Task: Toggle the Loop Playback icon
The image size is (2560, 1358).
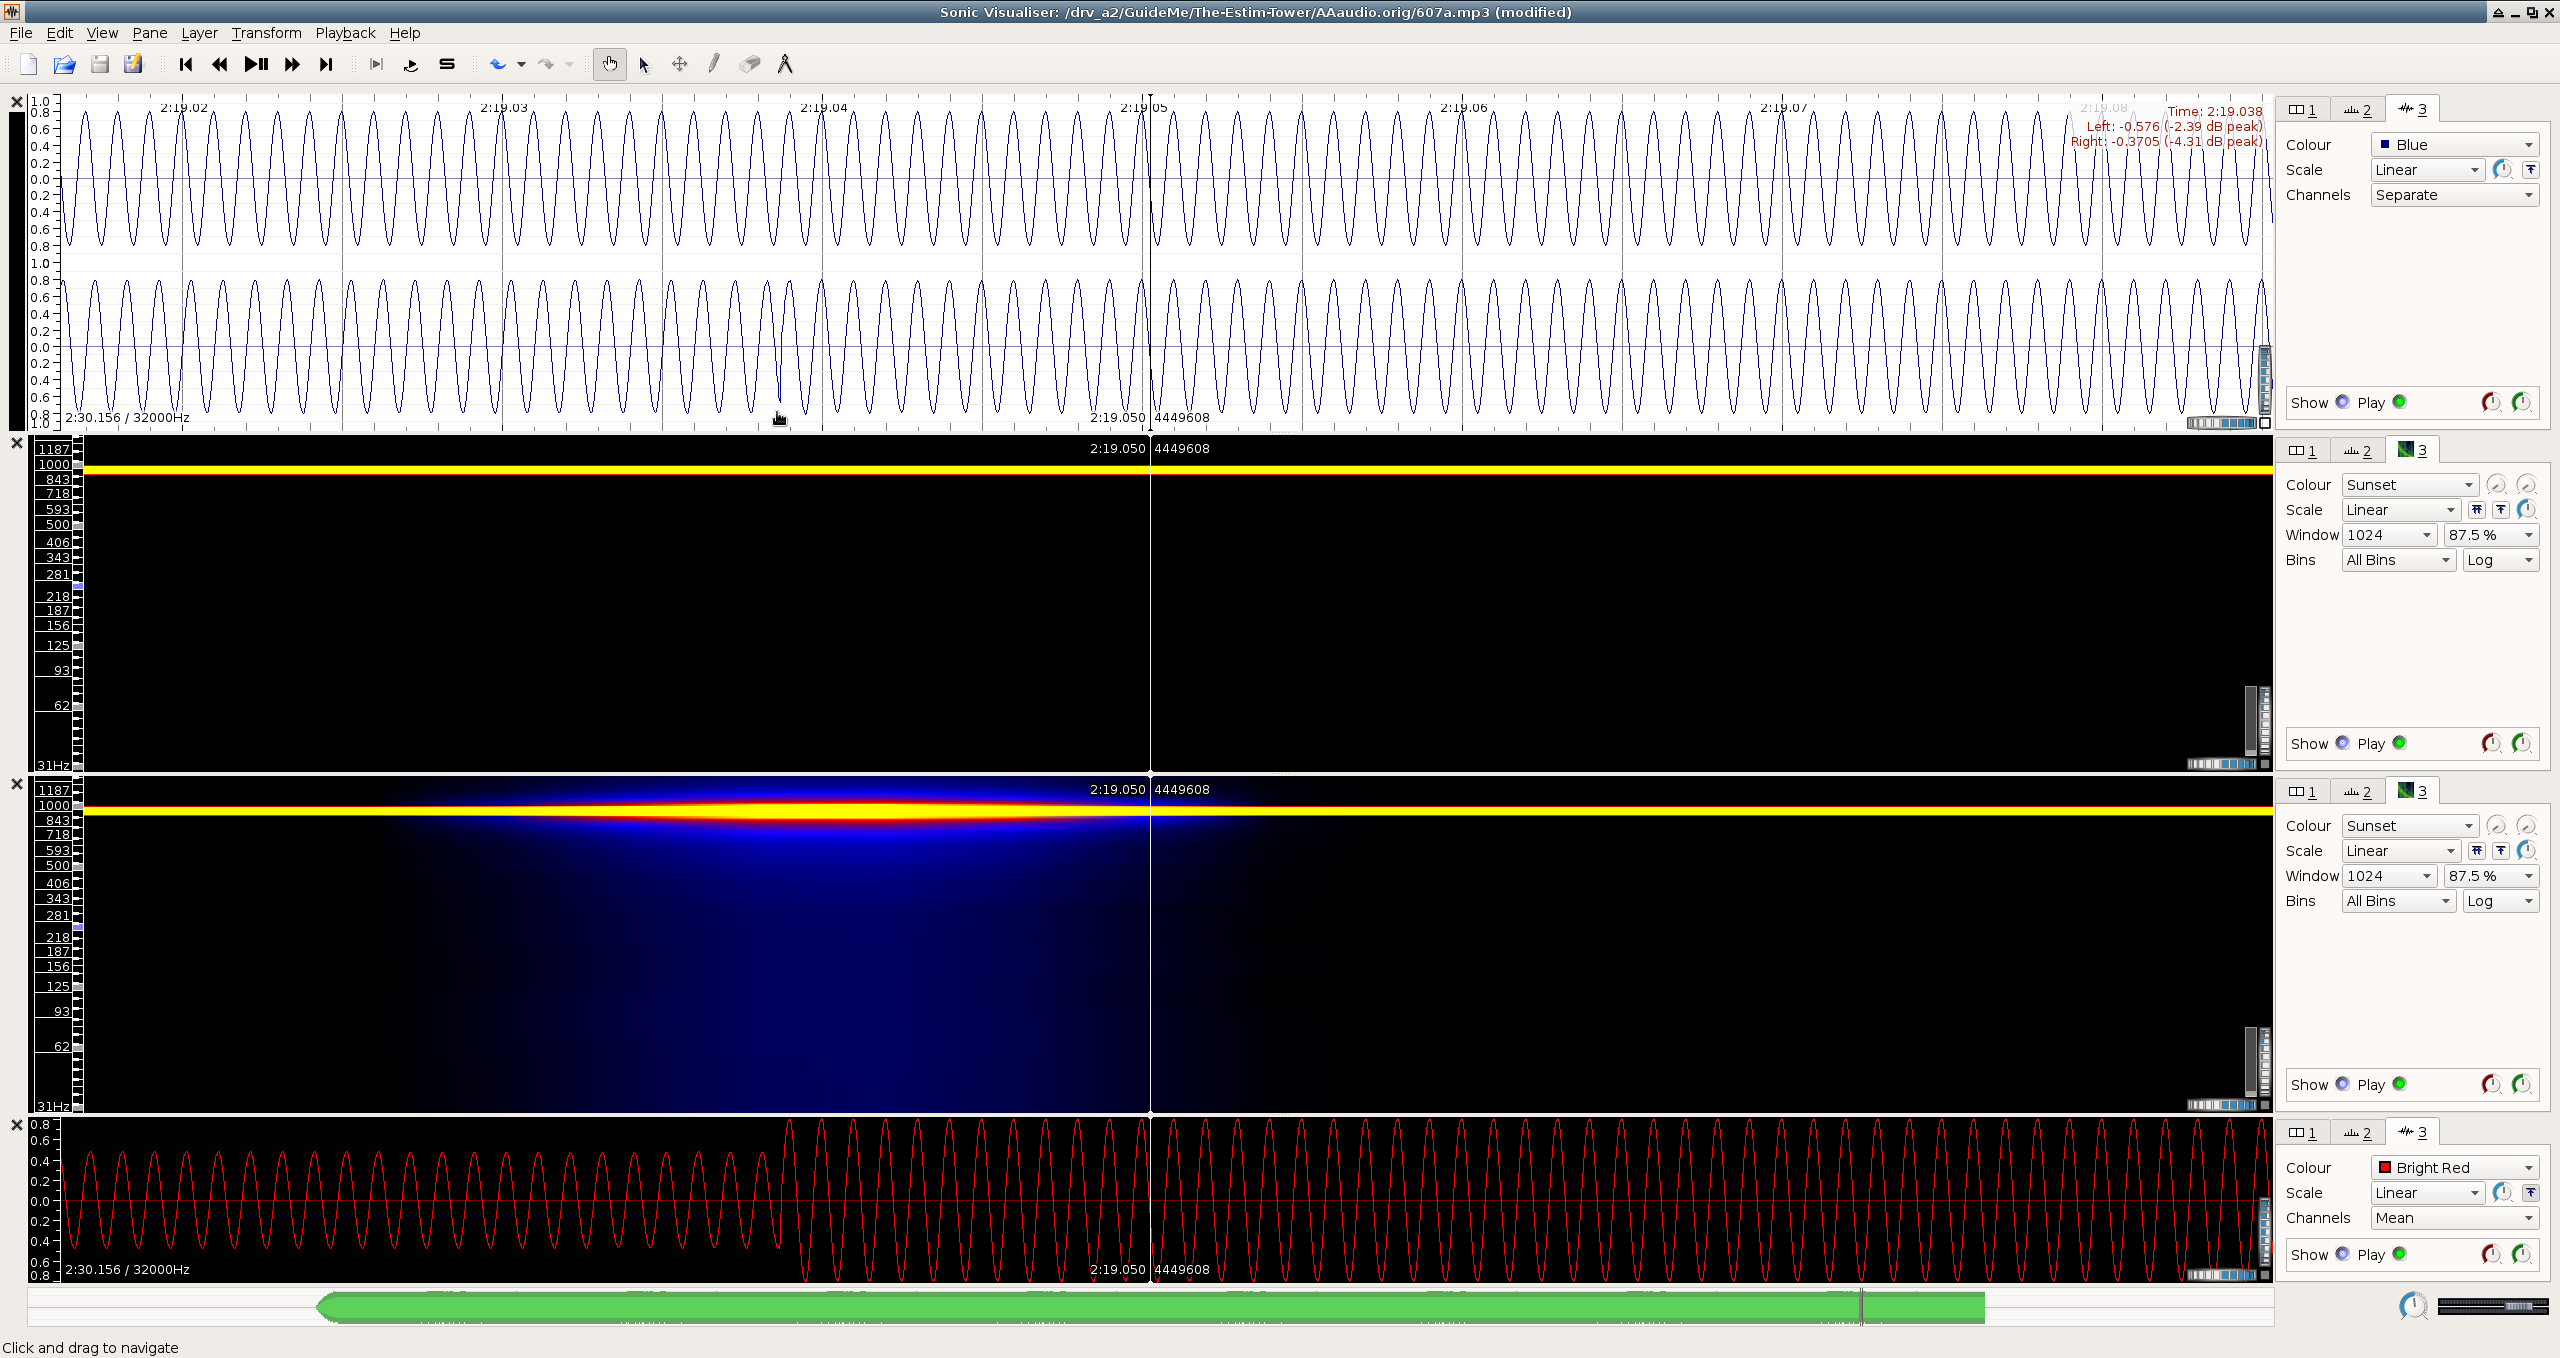Action: pos(411,65)
